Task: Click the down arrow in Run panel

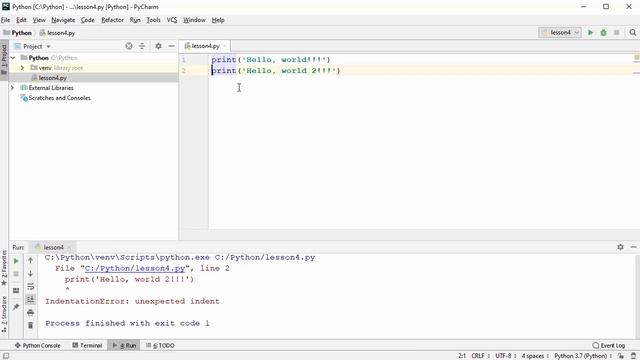Action: click(31, 273)
